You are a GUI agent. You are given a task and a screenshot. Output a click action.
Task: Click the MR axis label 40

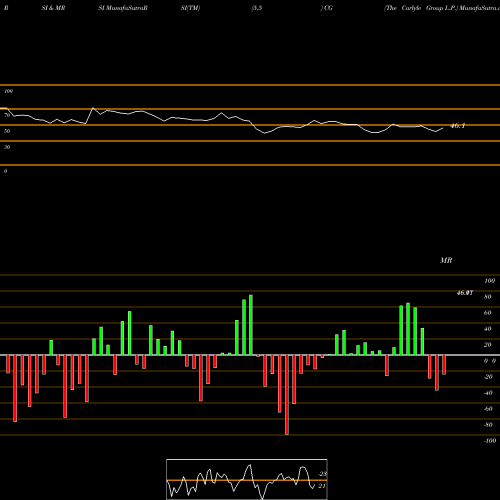click(x=488, y=329)
